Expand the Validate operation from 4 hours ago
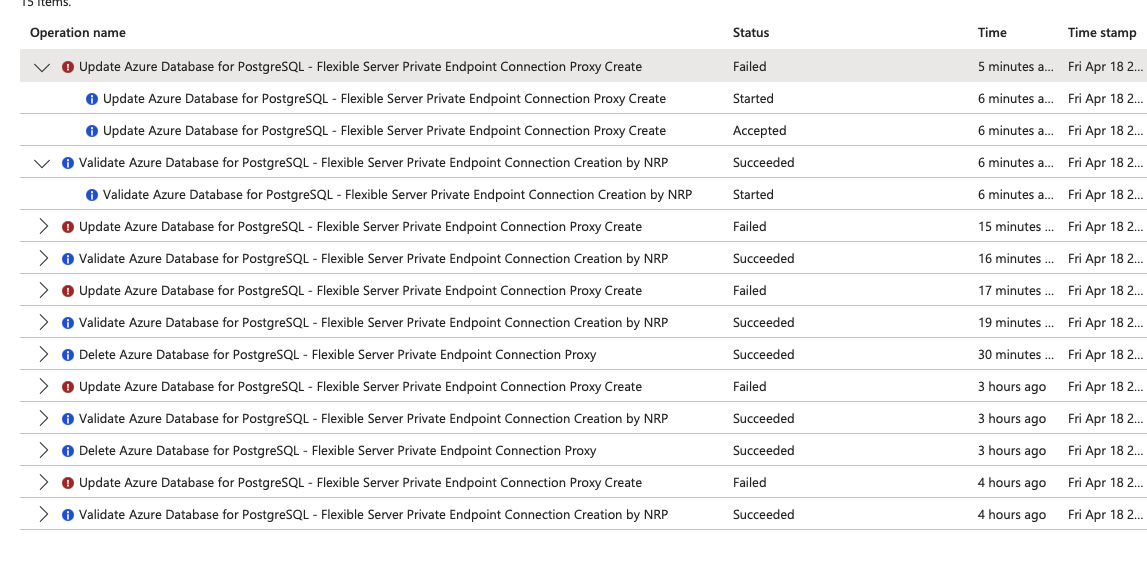The height and width of the screenshot is (579, 1147). tap(43, 515)
